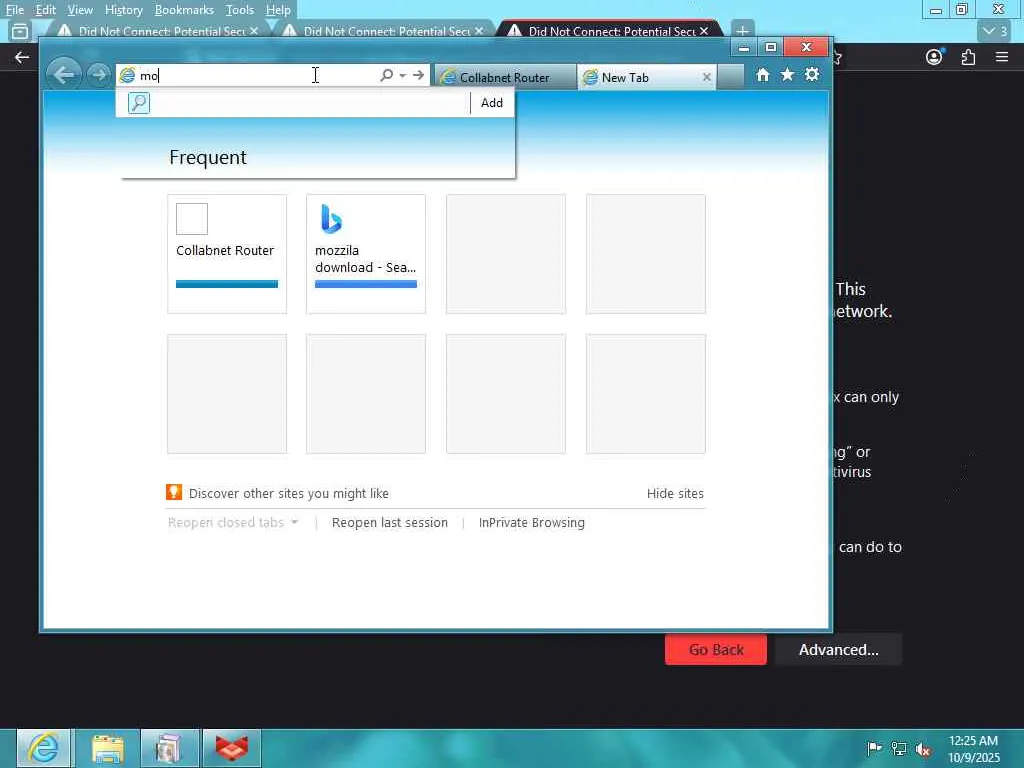Viewport: 1024px width, 768px height.
Task: Click the orange Discover sites lightbulb icon
Action: (x=174, y=492)
